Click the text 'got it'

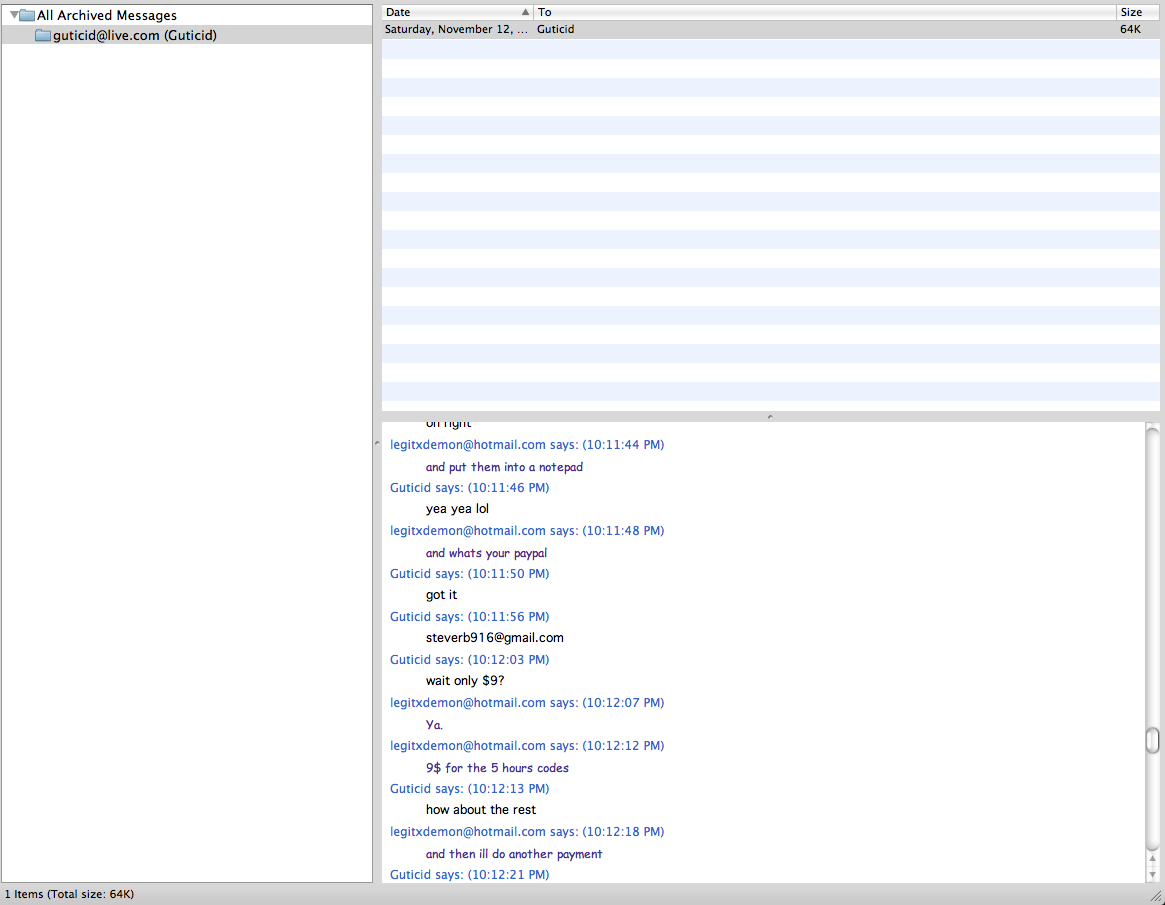(x=441, y=595)
